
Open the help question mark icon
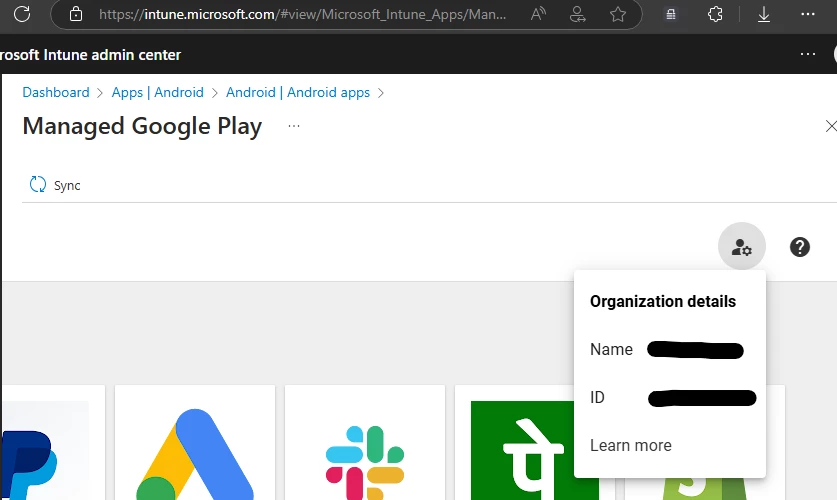[800, 247]
